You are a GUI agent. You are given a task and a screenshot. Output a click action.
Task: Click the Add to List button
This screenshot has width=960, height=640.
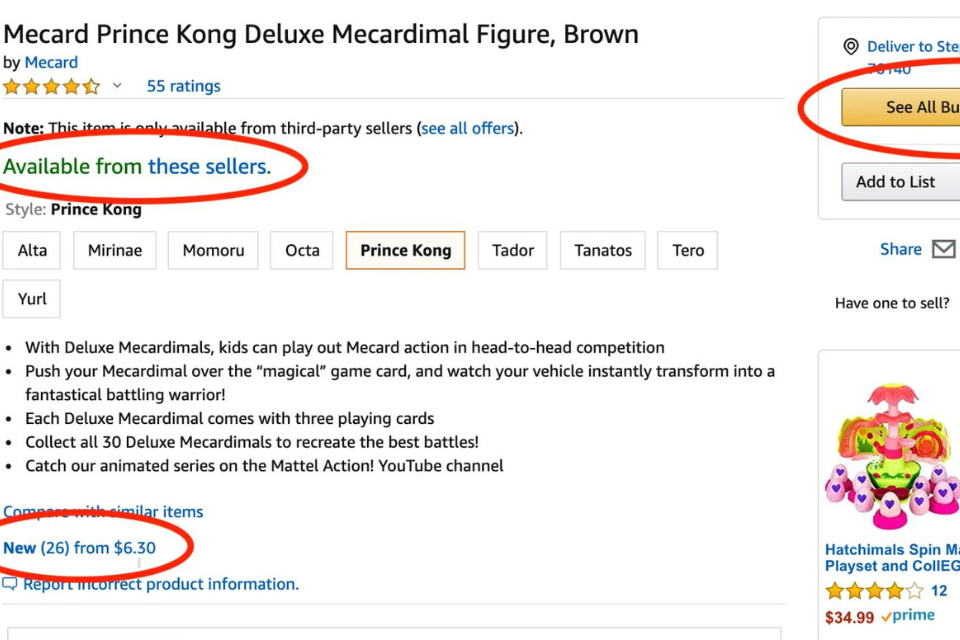click(x=896, y=182)
